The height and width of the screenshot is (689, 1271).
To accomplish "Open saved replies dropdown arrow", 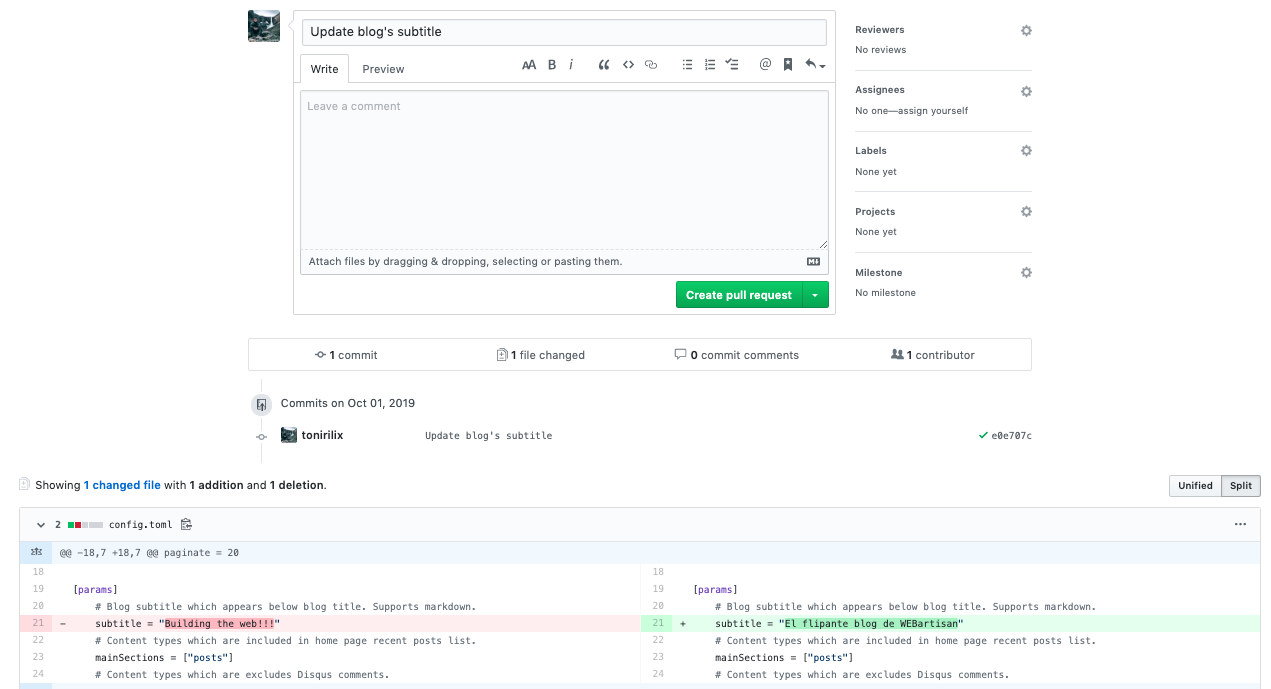I will coord(815,65).
